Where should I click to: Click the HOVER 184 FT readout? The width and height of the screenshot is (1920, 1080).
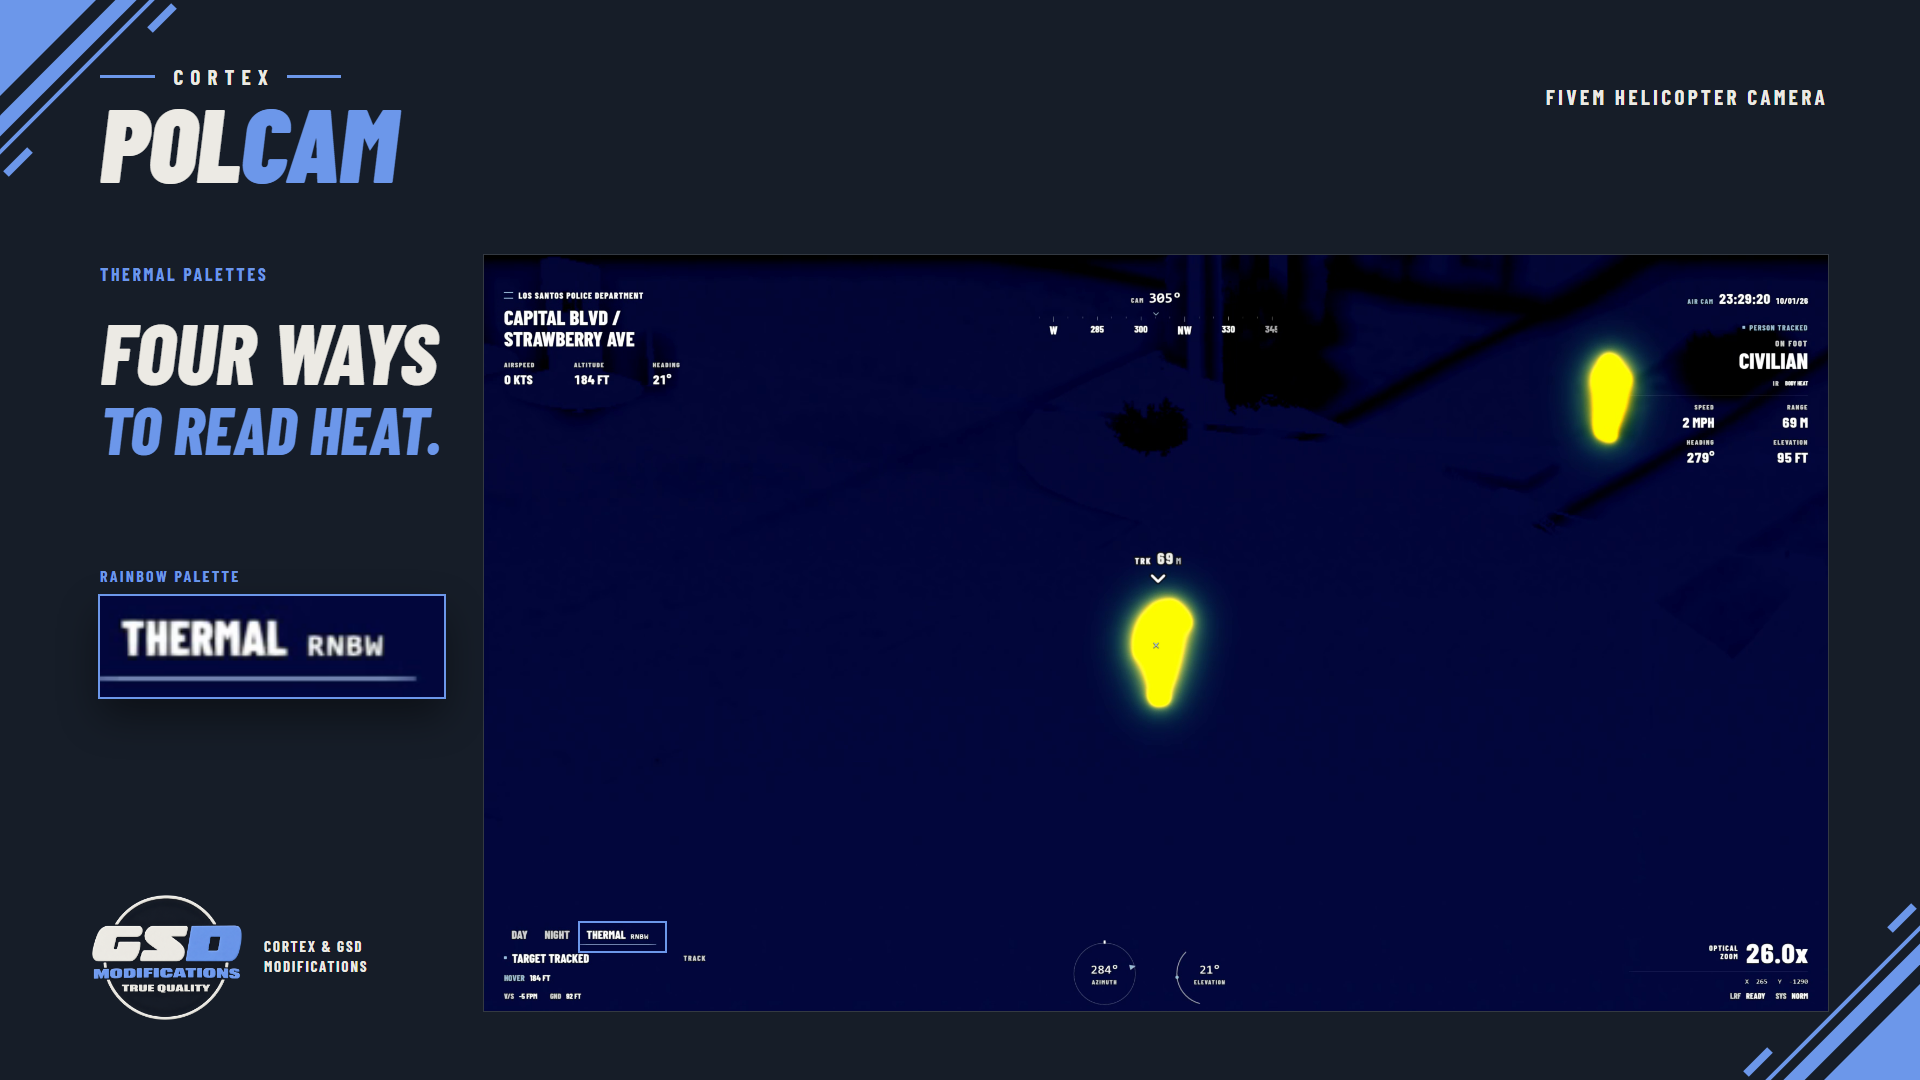tap(527, 978)
